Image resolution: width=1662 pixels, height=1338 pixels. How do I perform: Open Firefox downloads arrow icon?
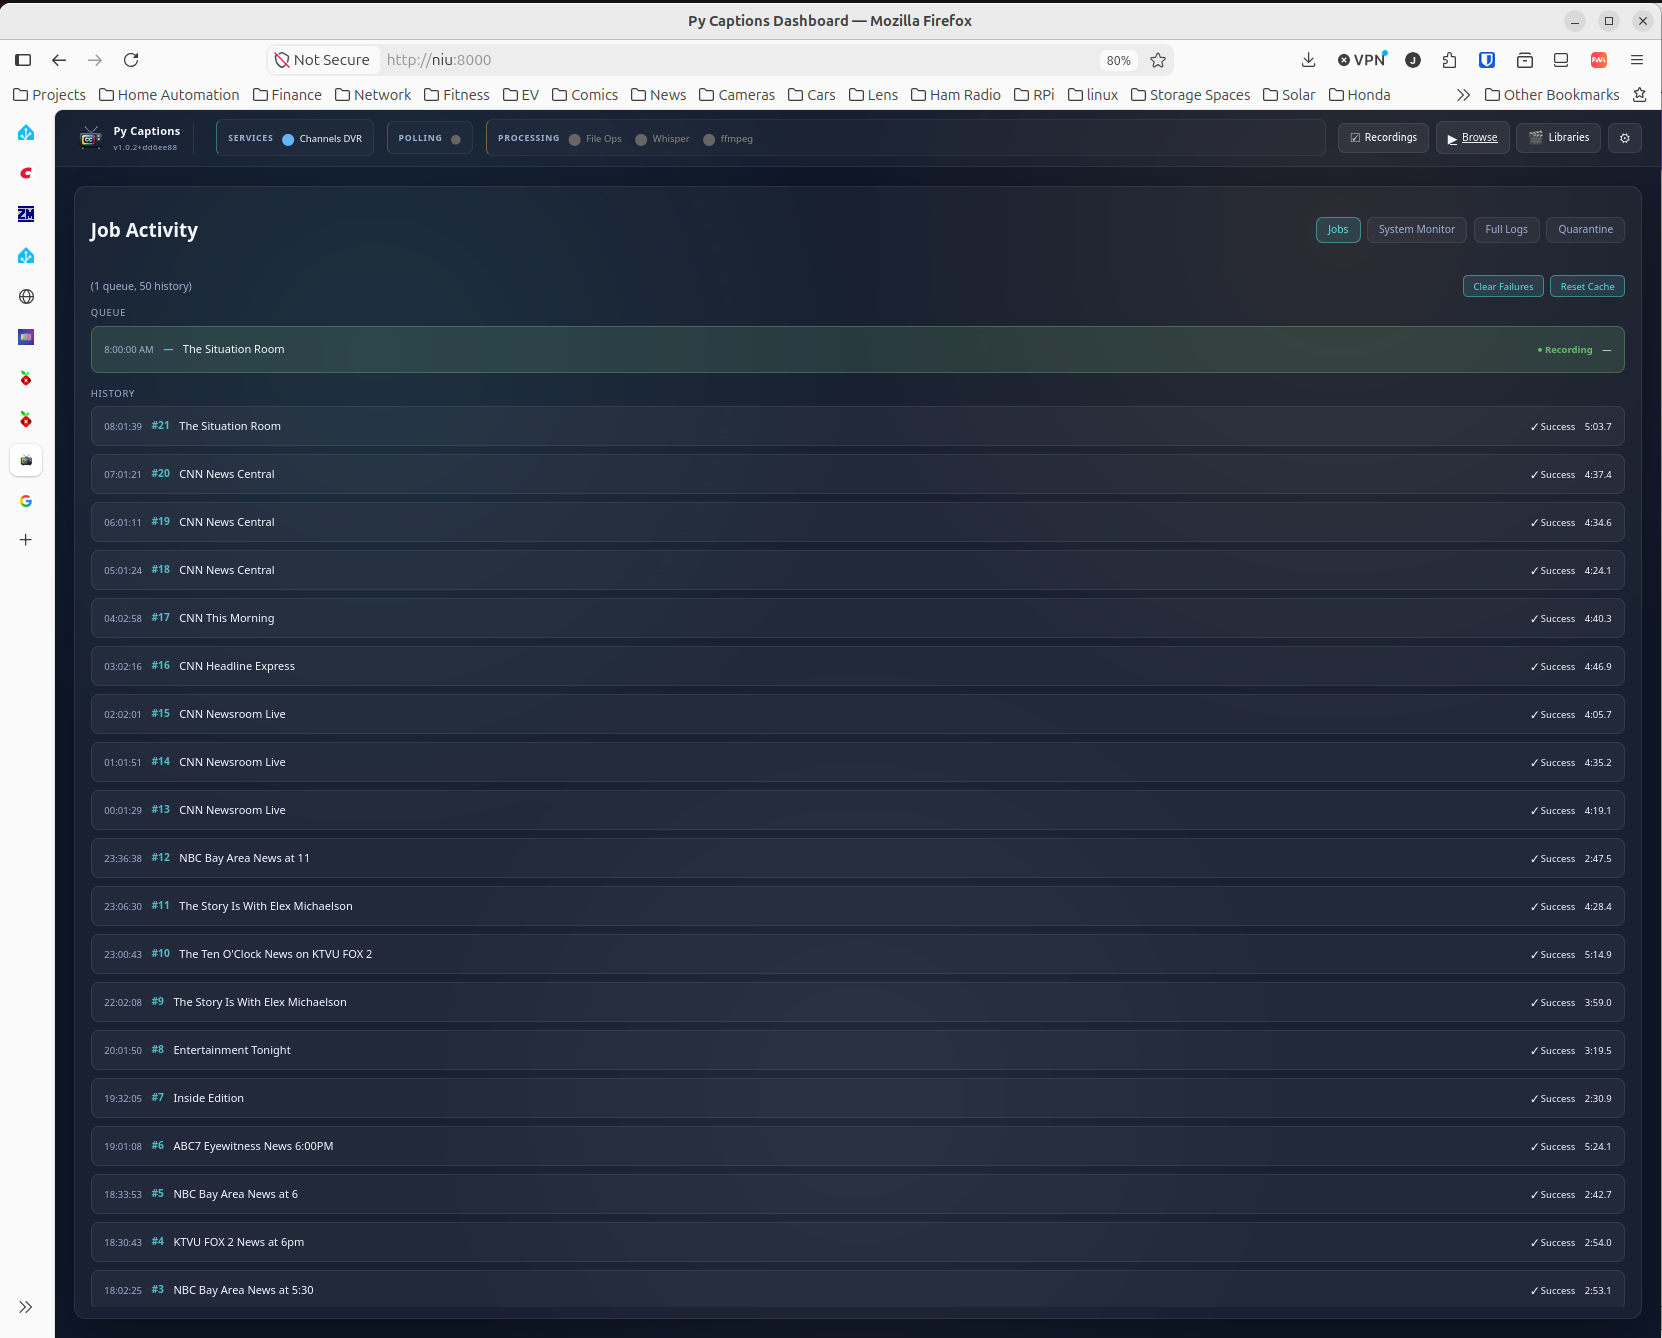click(1308, 60)
